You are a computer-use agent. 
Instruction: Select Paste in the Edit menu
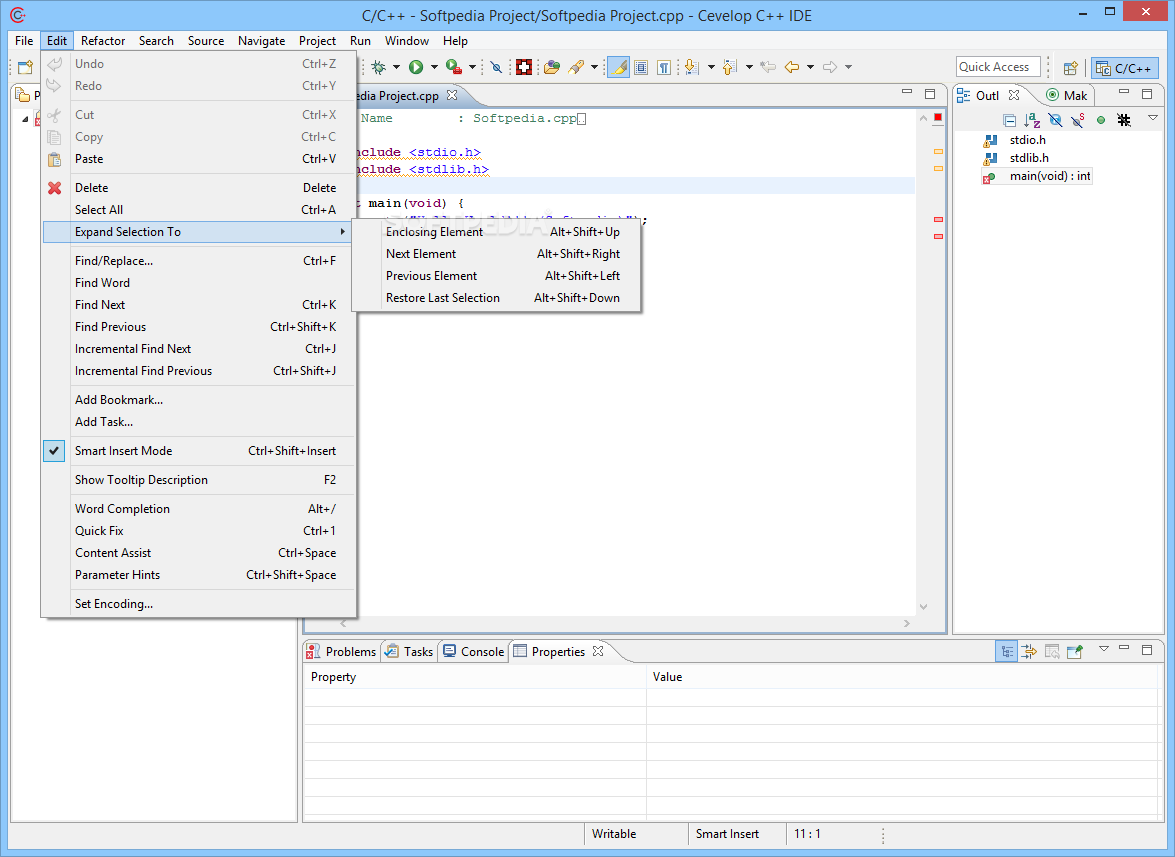click(x=199, y=159)
